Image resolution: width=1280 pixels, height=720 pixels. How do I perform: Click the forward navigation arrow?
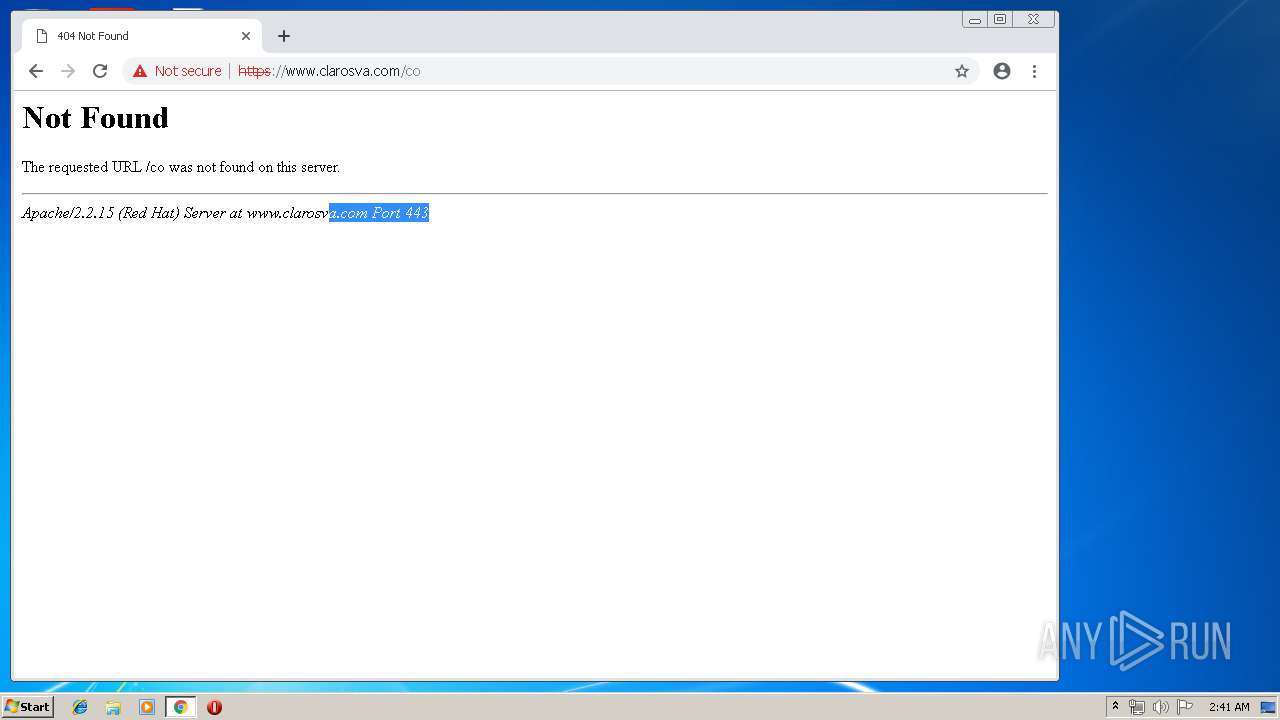tap(68, 71)
